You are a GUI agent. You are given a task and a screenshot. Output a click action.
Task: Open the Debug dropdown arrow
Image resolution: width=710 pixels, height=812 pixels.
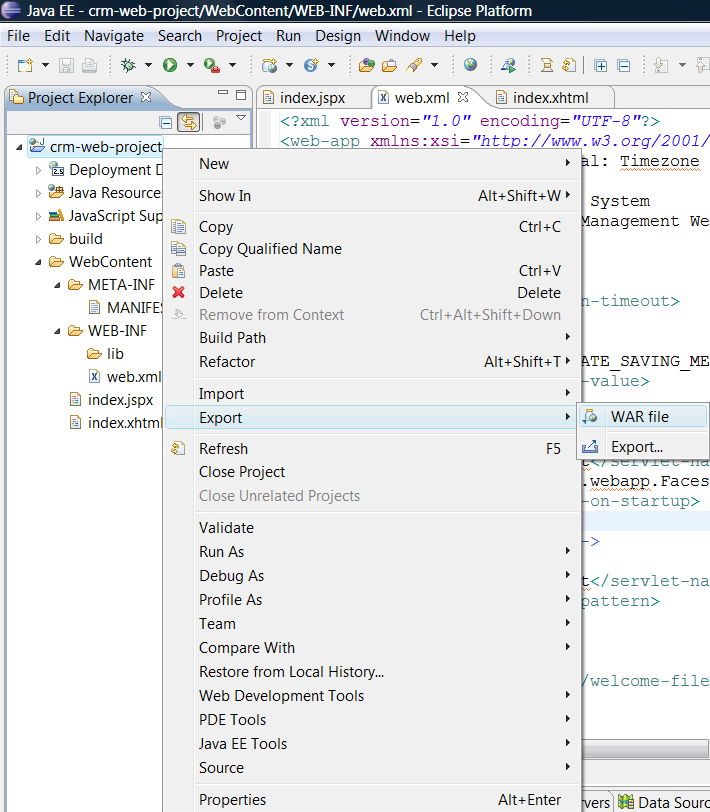point(148,65)
